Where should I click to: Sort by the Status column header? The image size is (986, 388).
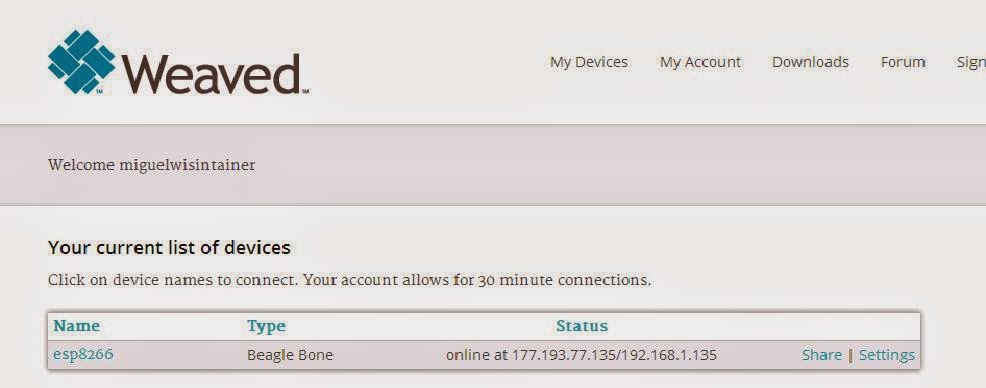(582, 326)
